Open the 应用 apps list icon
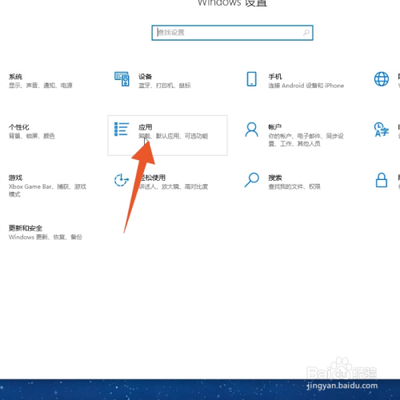 (122, 129)
